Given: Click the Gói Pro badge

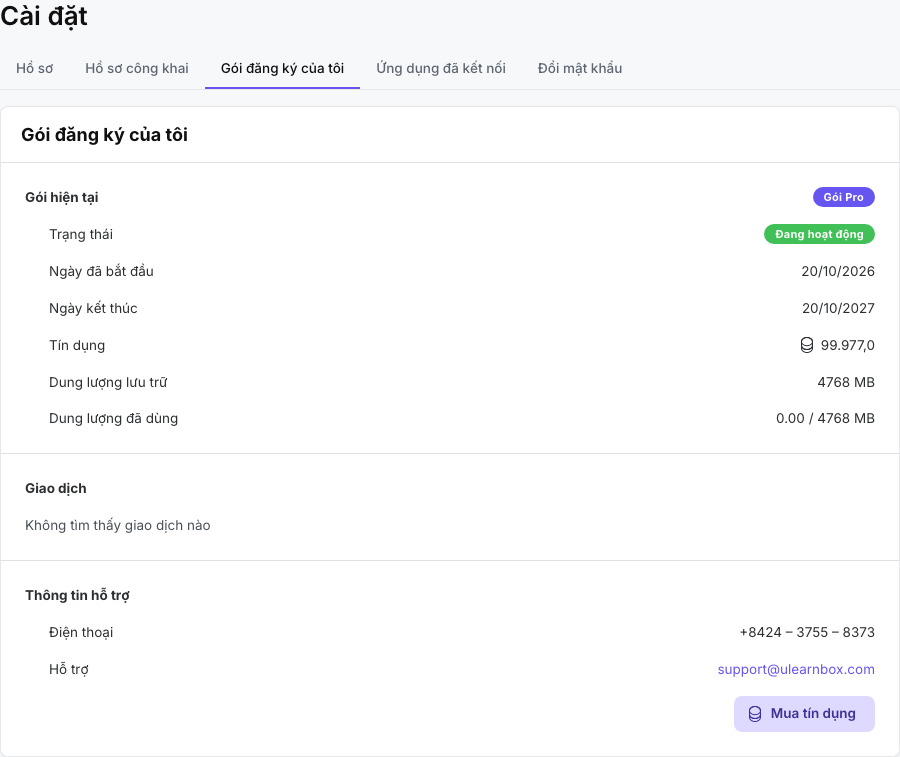Looking at the screenshot, I should (x=844, y=197).
